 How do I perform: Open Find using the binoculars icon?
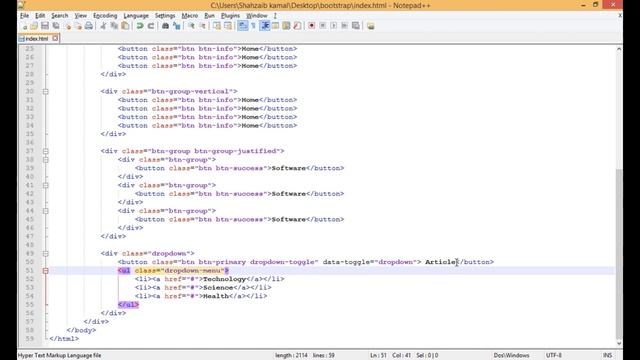pos(165,26)
